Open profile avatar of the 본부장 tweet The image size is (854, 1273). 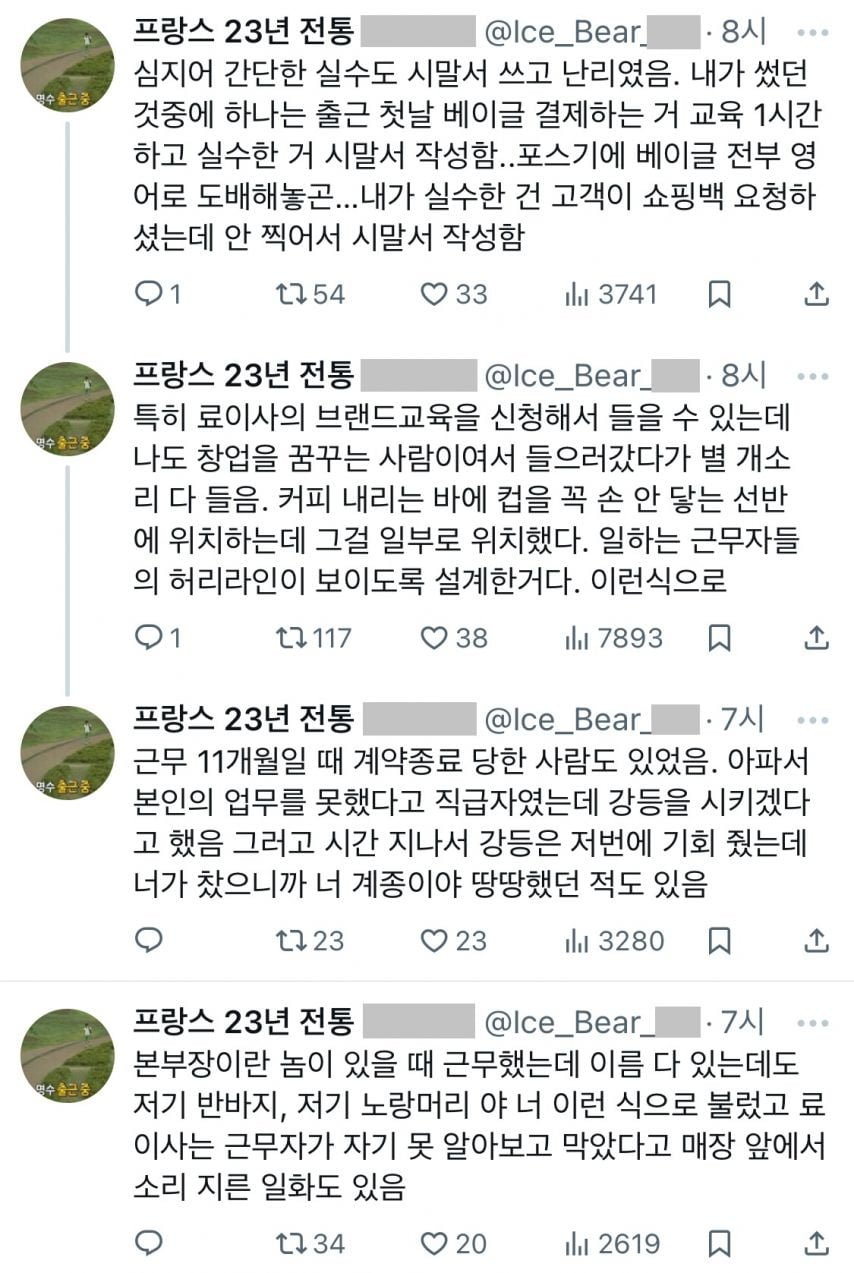[x=67, y=1056]
